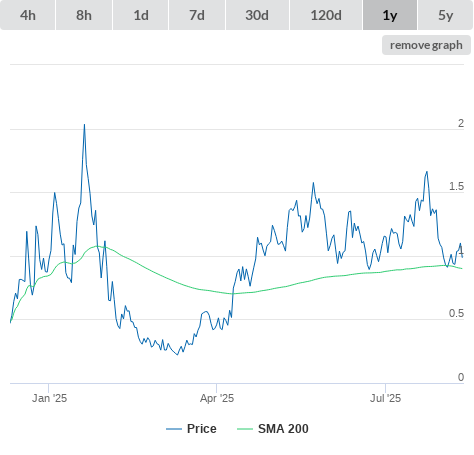Click the 0.5 y-axis label
Image resolution: width=474 pixels, height=455 pixels.
456,313
